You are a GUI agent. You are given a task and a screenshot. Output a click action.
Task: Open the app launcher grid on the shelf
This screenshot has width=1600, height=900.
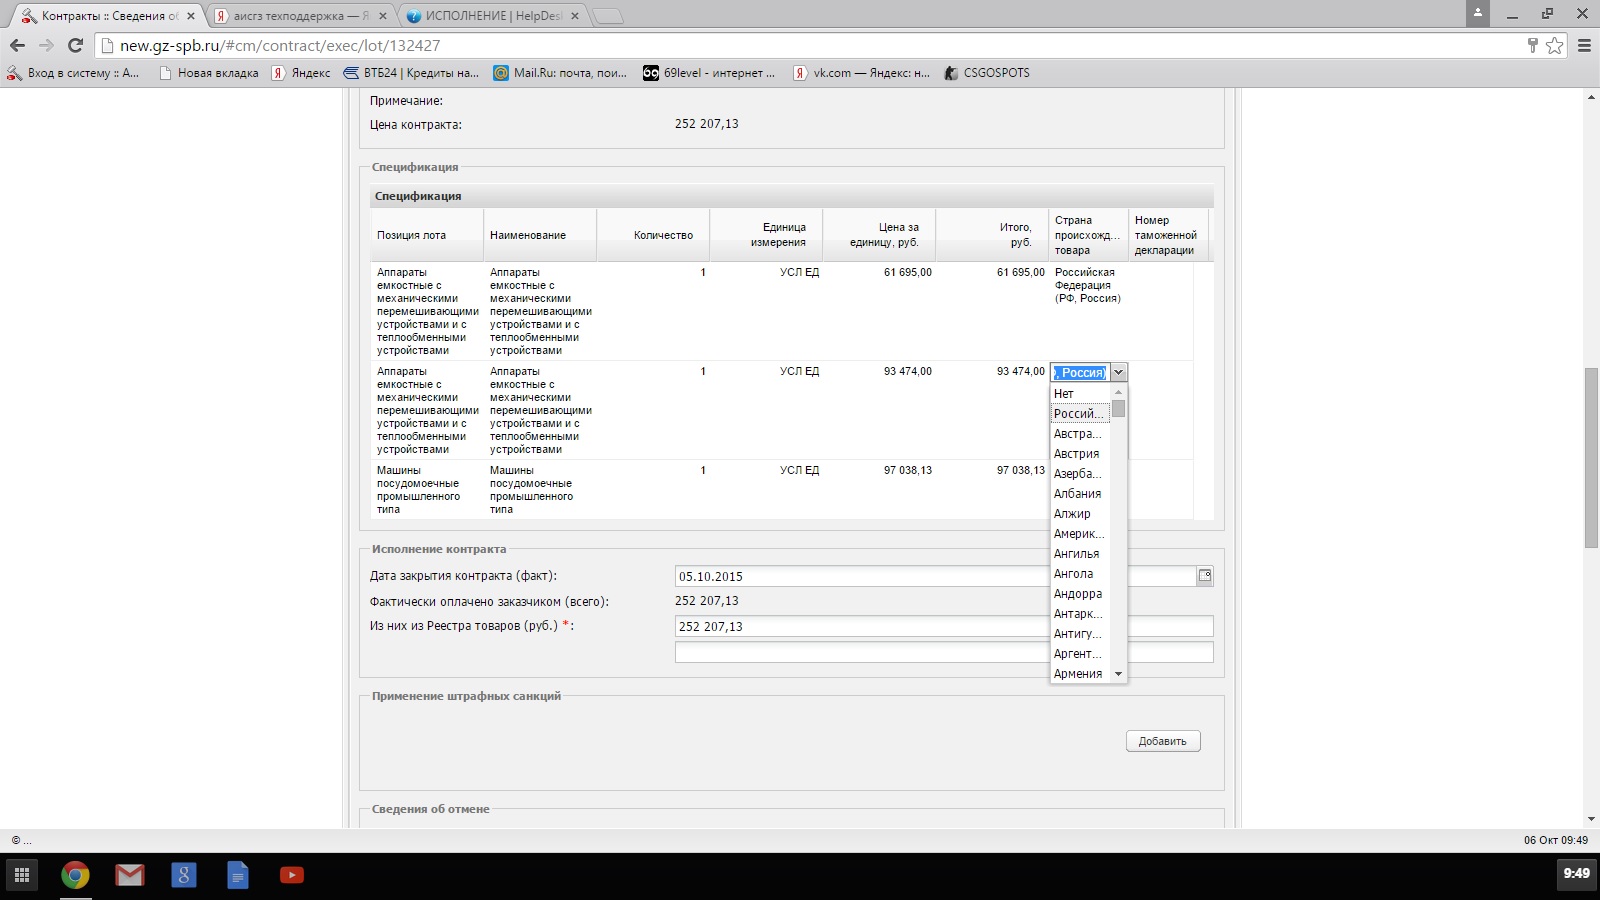(22, 875)
